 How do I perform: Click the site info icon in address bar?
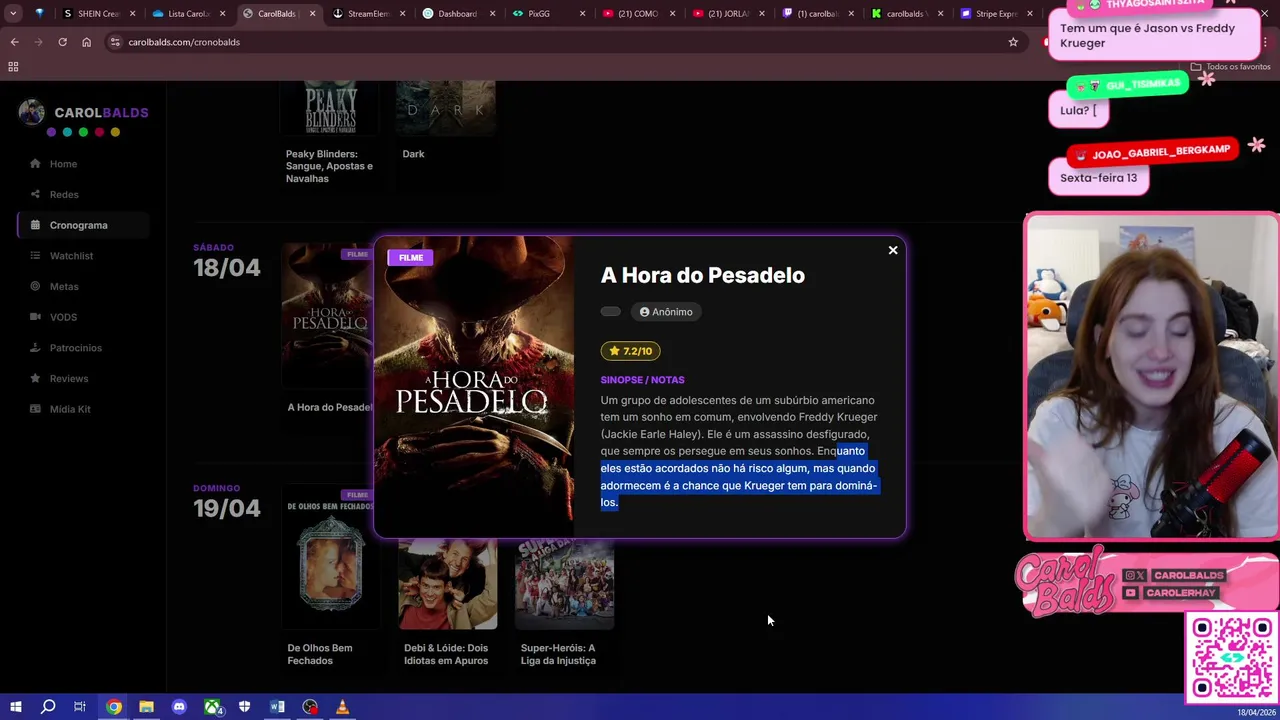[115, 42]
